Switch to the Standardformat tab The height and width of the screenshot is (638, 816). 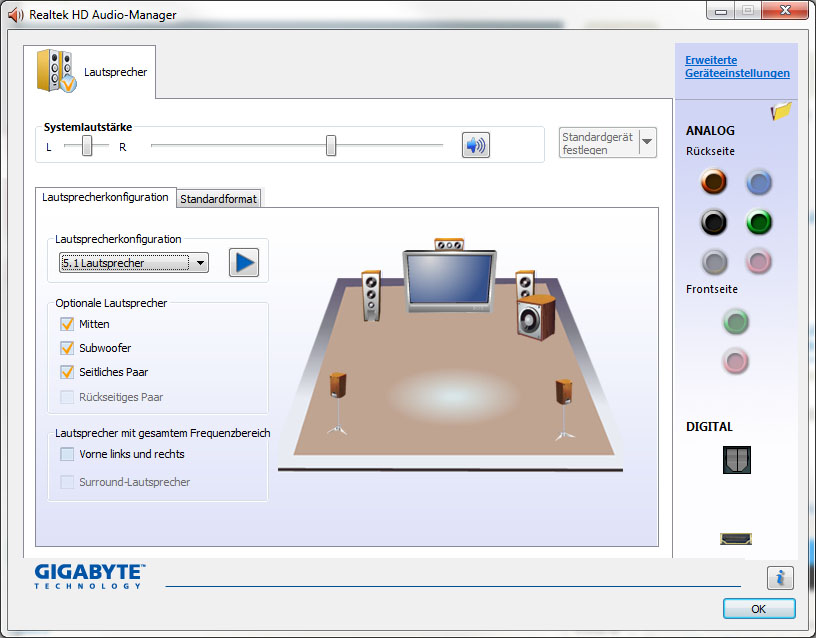(219, 199)
